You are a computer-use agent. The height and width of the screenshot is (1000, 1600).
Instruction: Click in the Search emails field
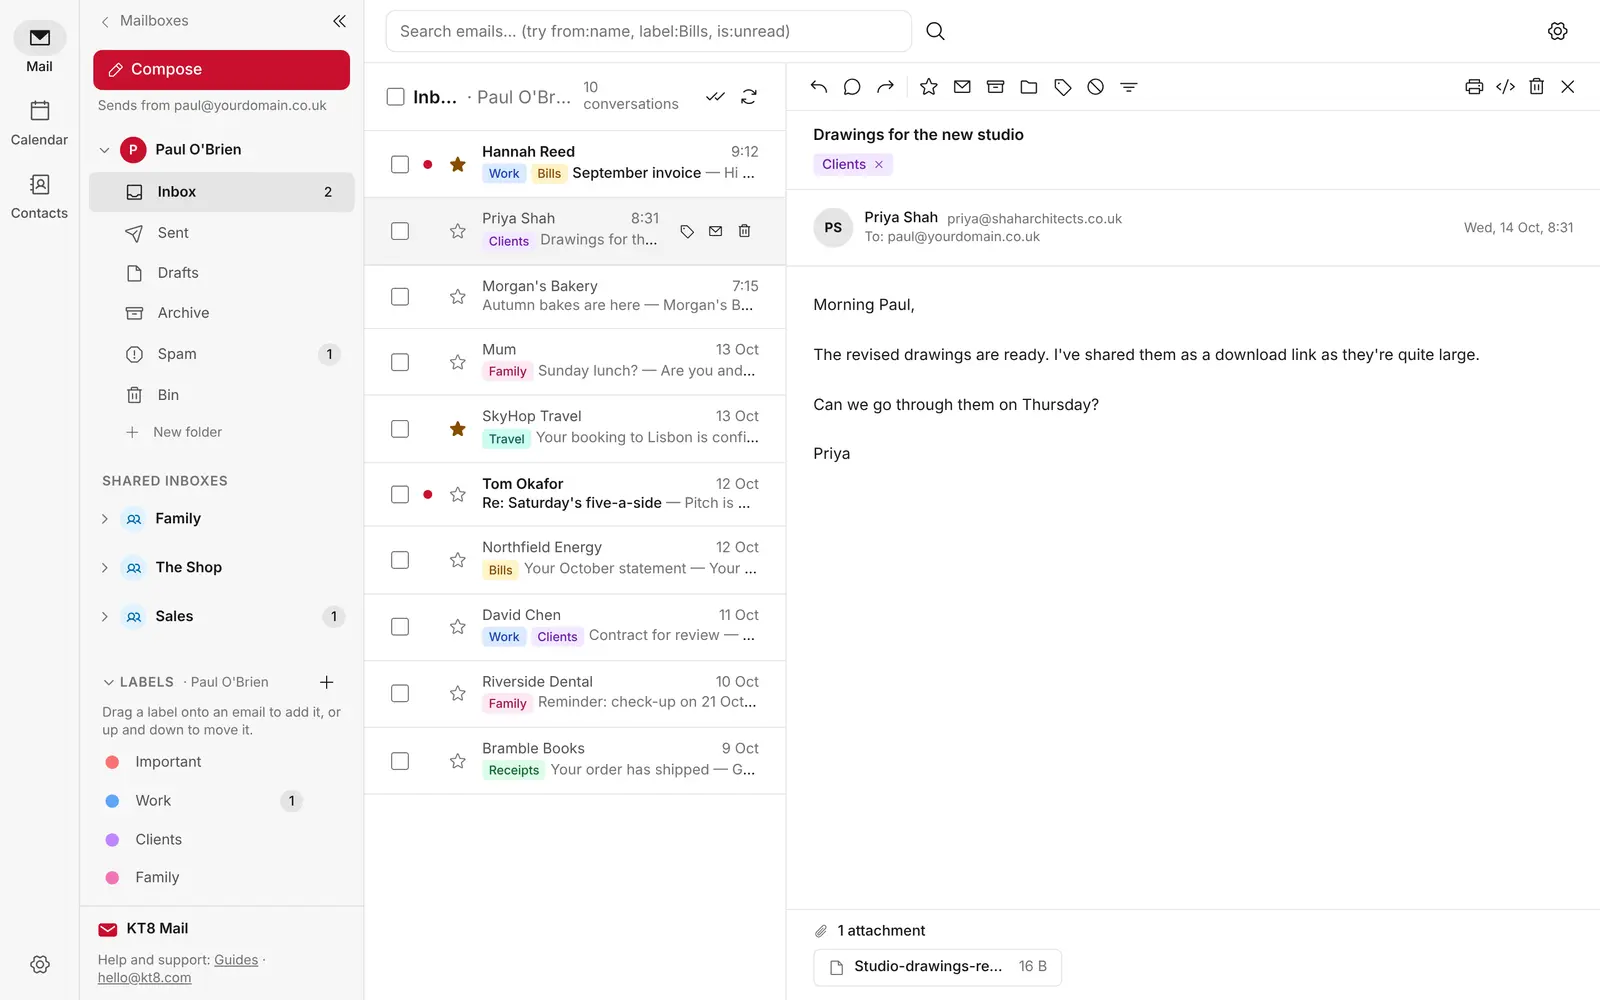[x=648, y=31]
